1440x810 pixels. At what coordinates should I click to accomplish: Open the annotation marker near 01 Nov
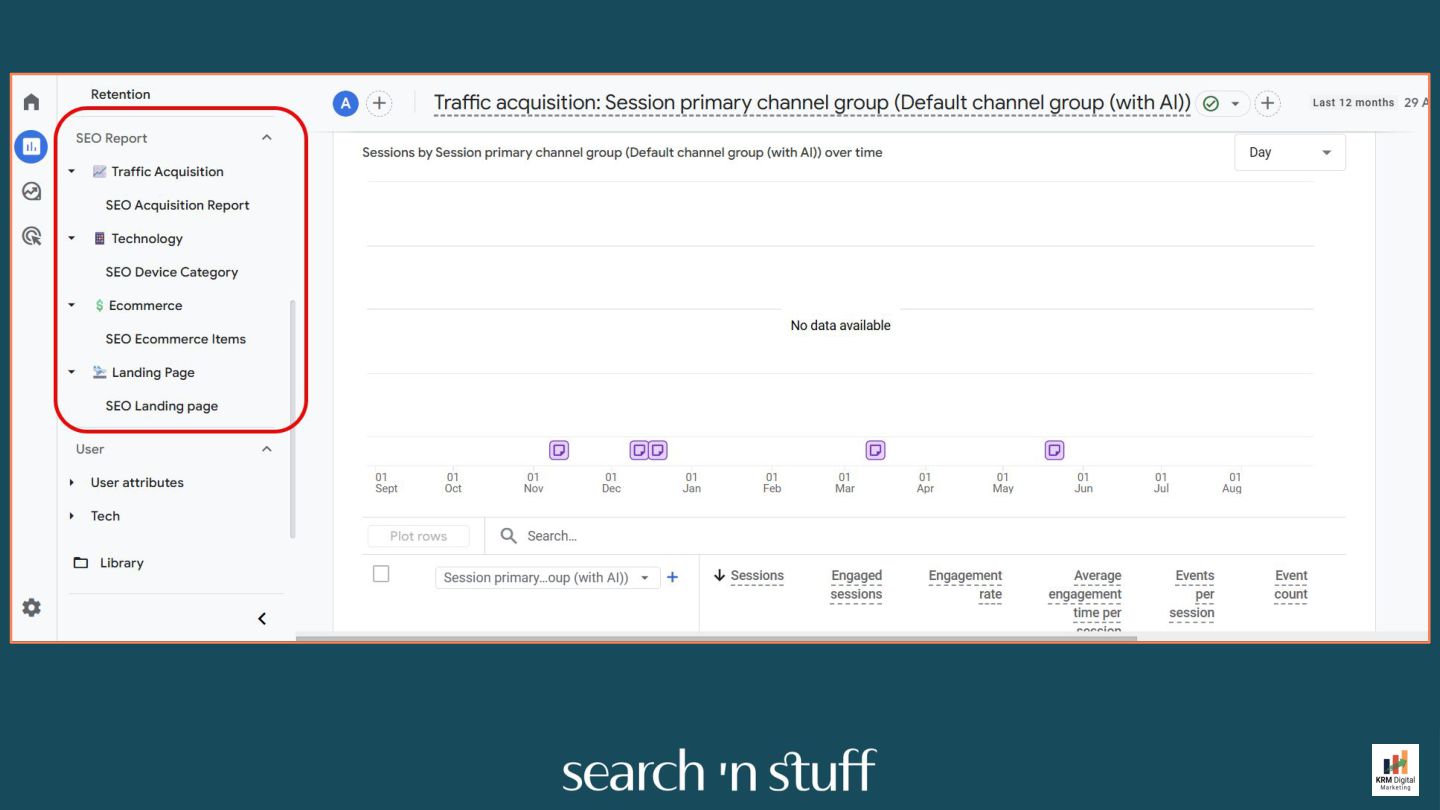pos(559,450)
